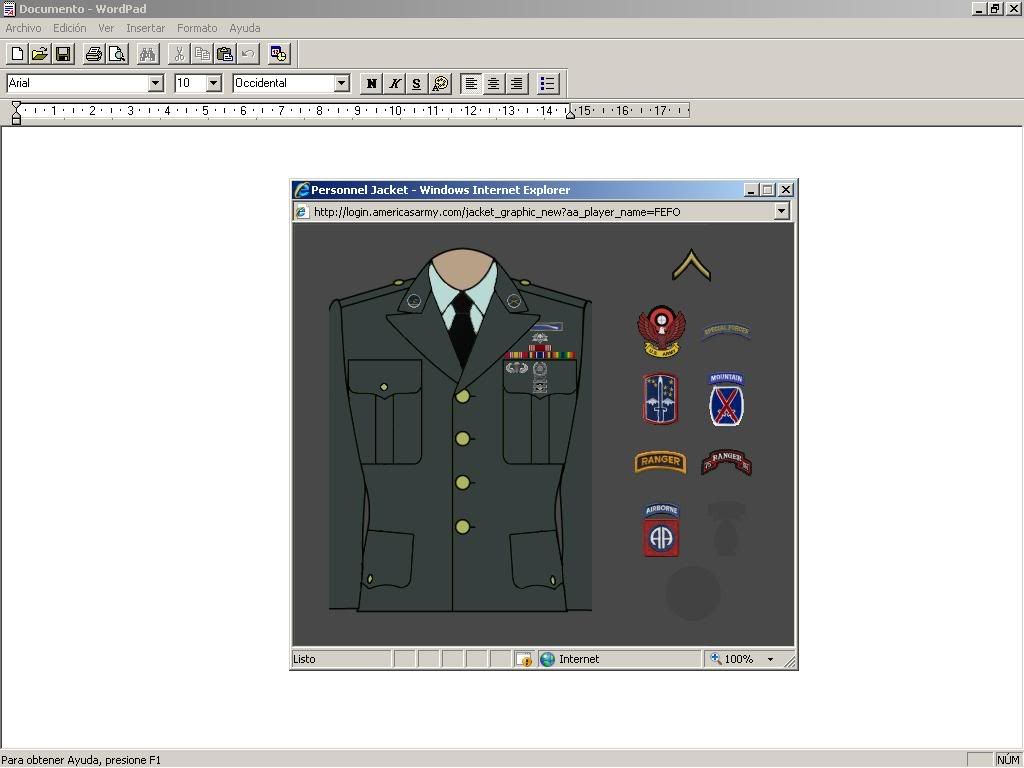Expand the Arial font name dropdown
The width and height of the screenshot is (1024, 768).
[155, 83]
